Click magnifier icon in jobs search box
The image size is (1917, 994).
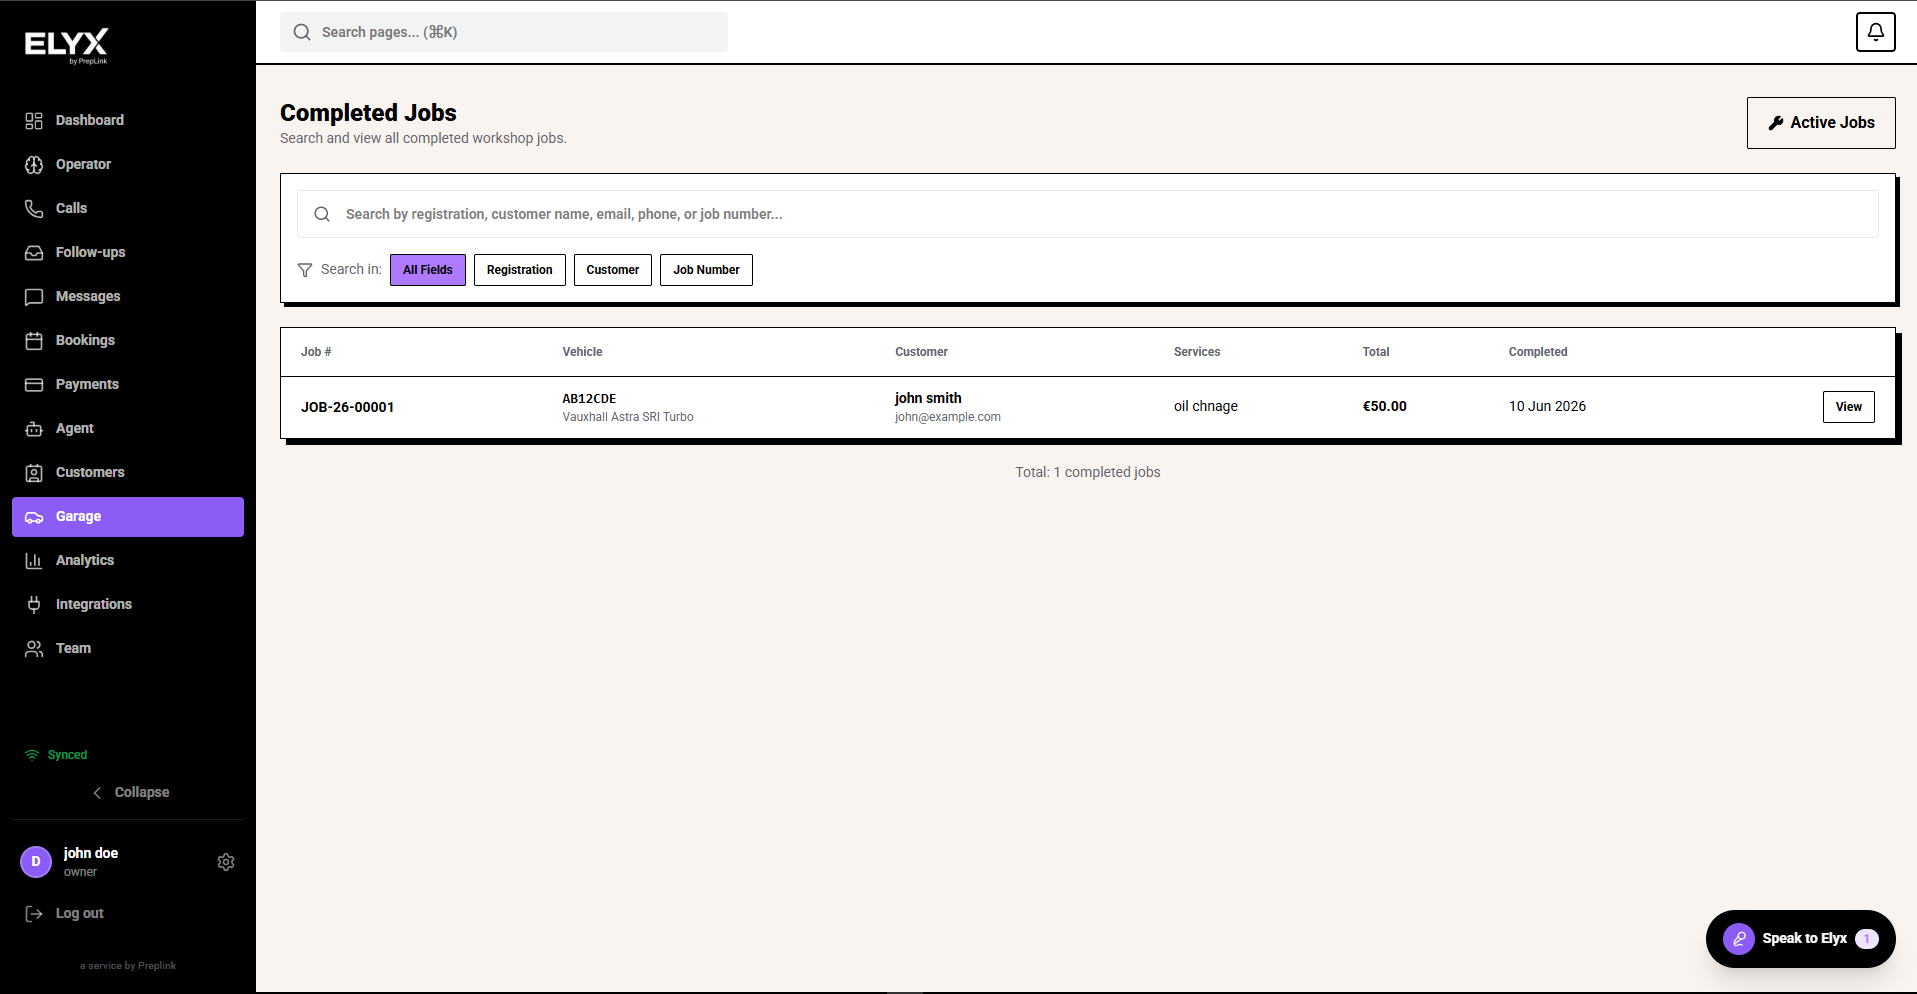coord(322,214)
